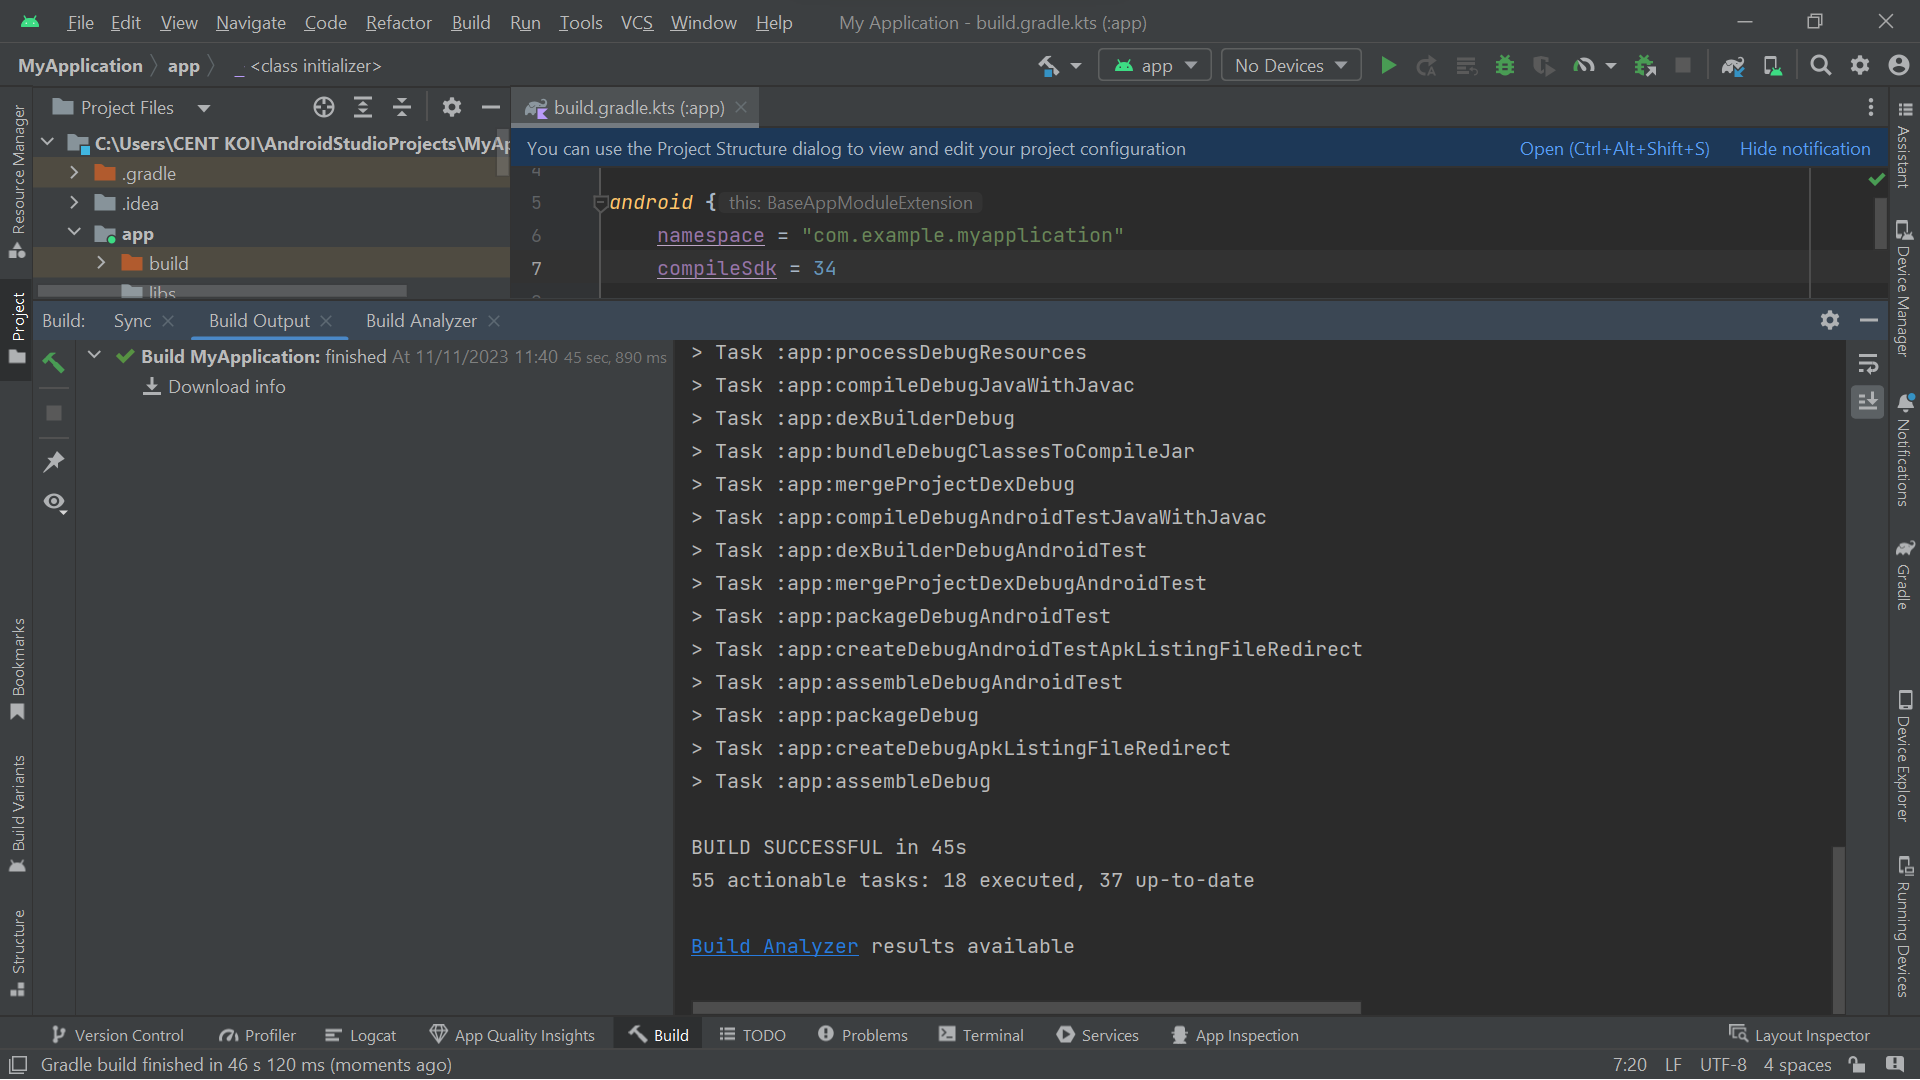Open Device Manager toolbar icon
This screenshot has height=1080, width=1920.
pos(1772,66)
